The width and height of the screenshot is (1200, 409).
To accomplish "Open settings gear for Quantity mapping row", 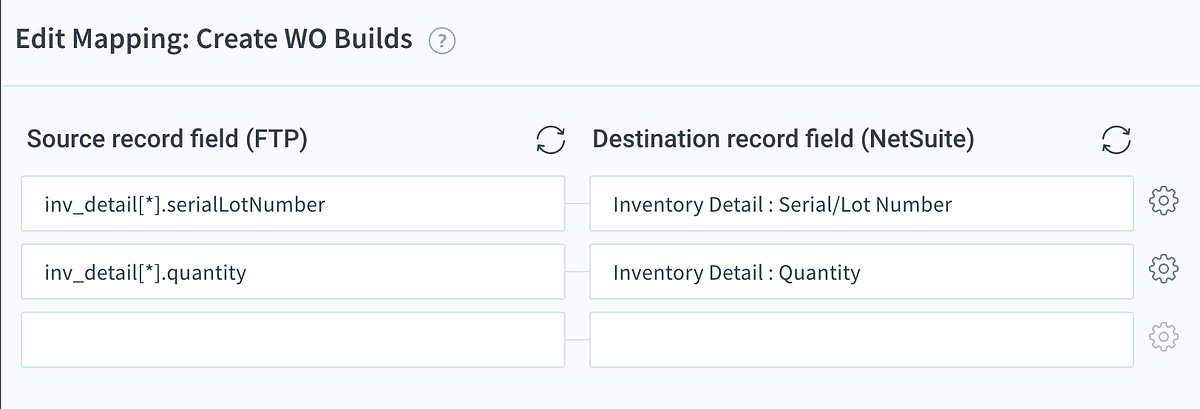I will coord(1163,271).
